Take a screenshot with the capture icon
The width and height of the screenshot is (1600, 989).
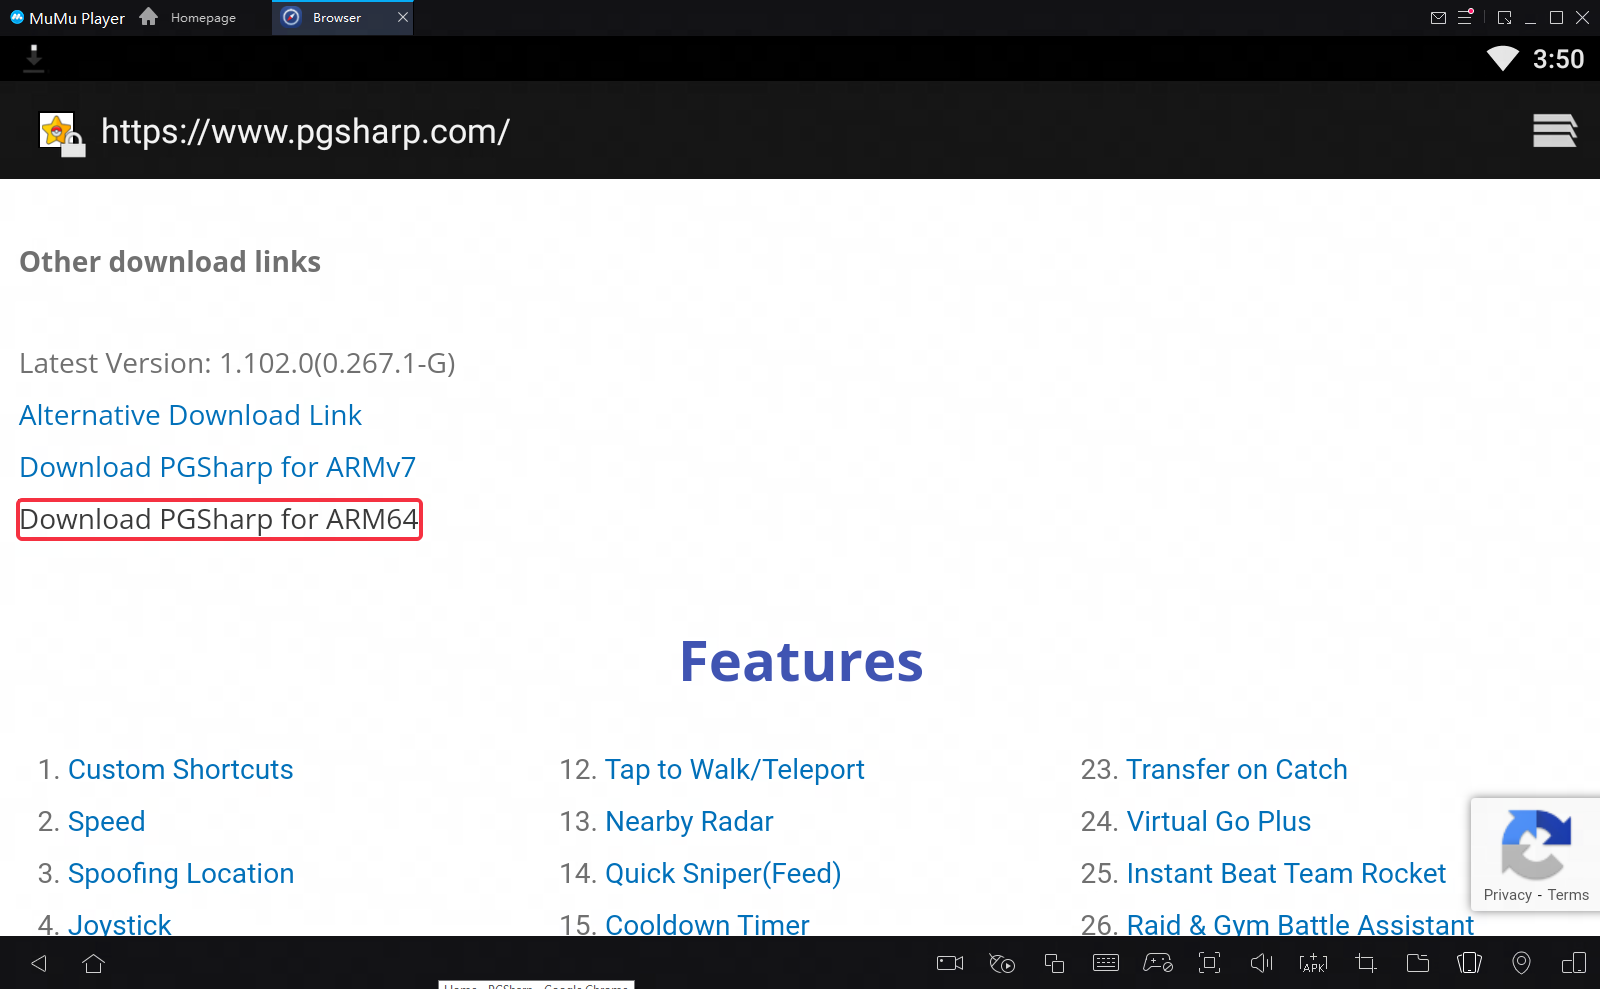[x=1209, y=963]
